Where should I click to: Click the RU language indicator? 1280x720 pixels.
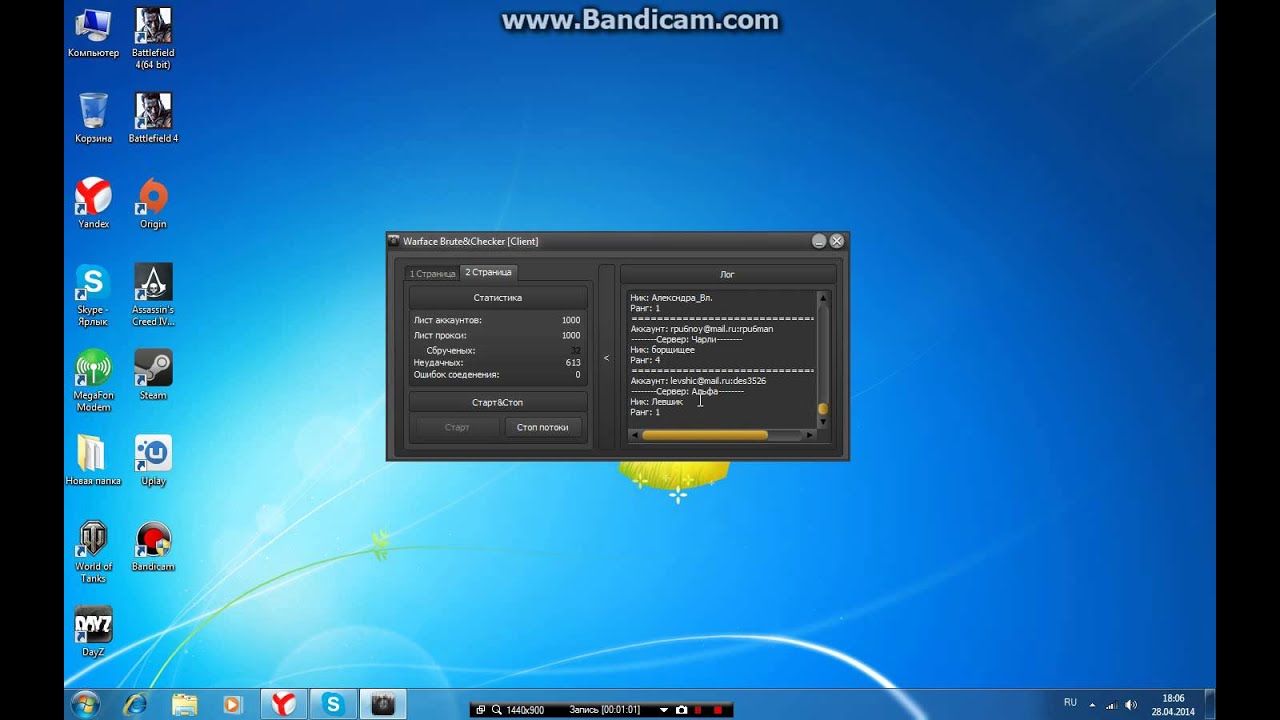click(x=1070, y=703)
